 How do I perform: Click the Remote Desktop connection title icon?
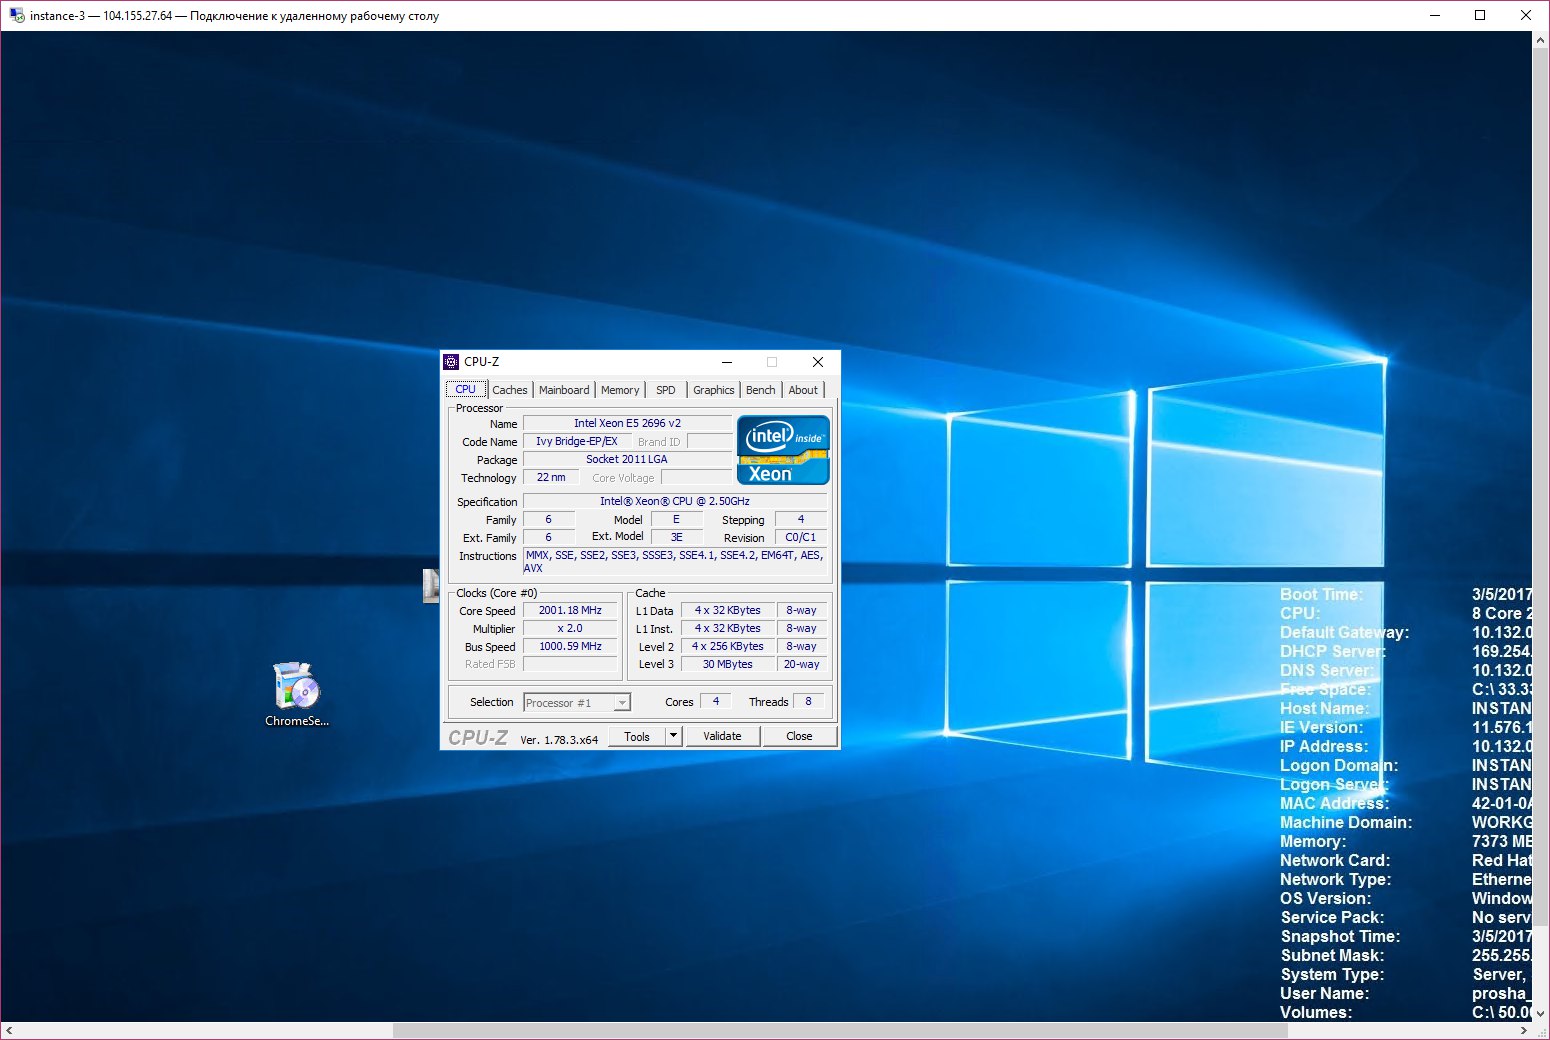point(16,15)
